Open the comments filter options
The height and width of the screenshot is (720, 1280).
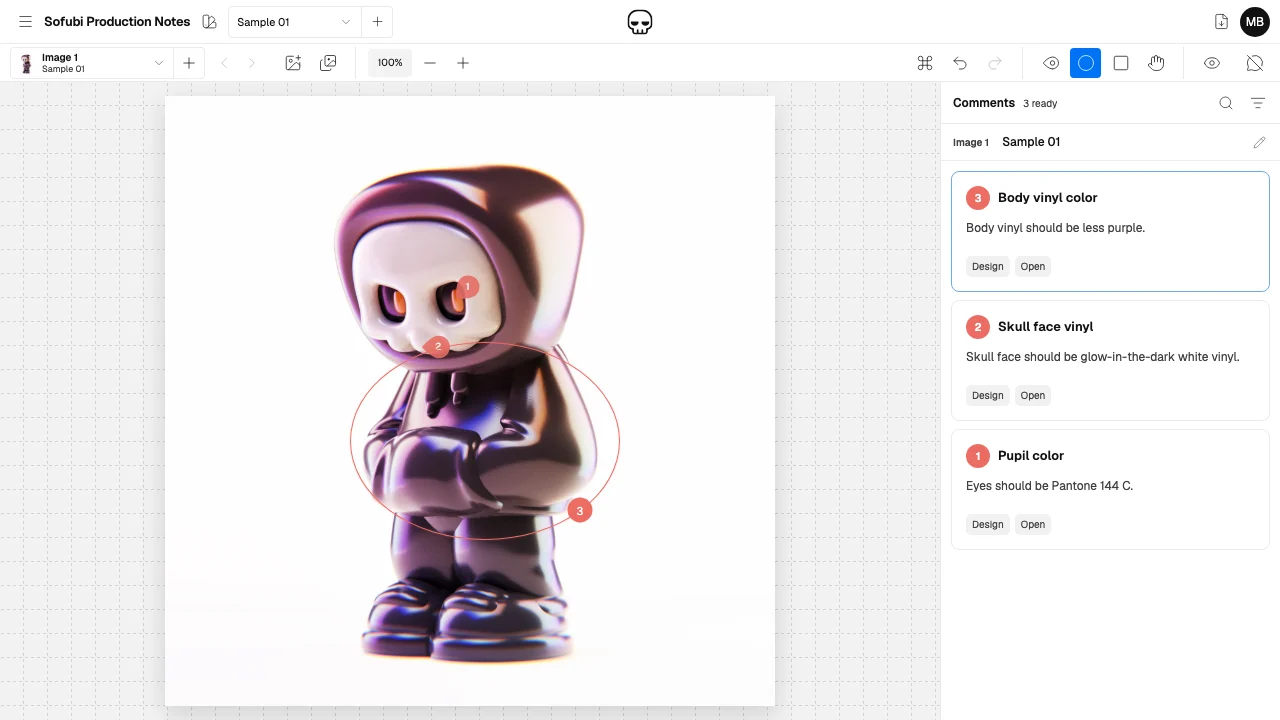point(1258,103)
